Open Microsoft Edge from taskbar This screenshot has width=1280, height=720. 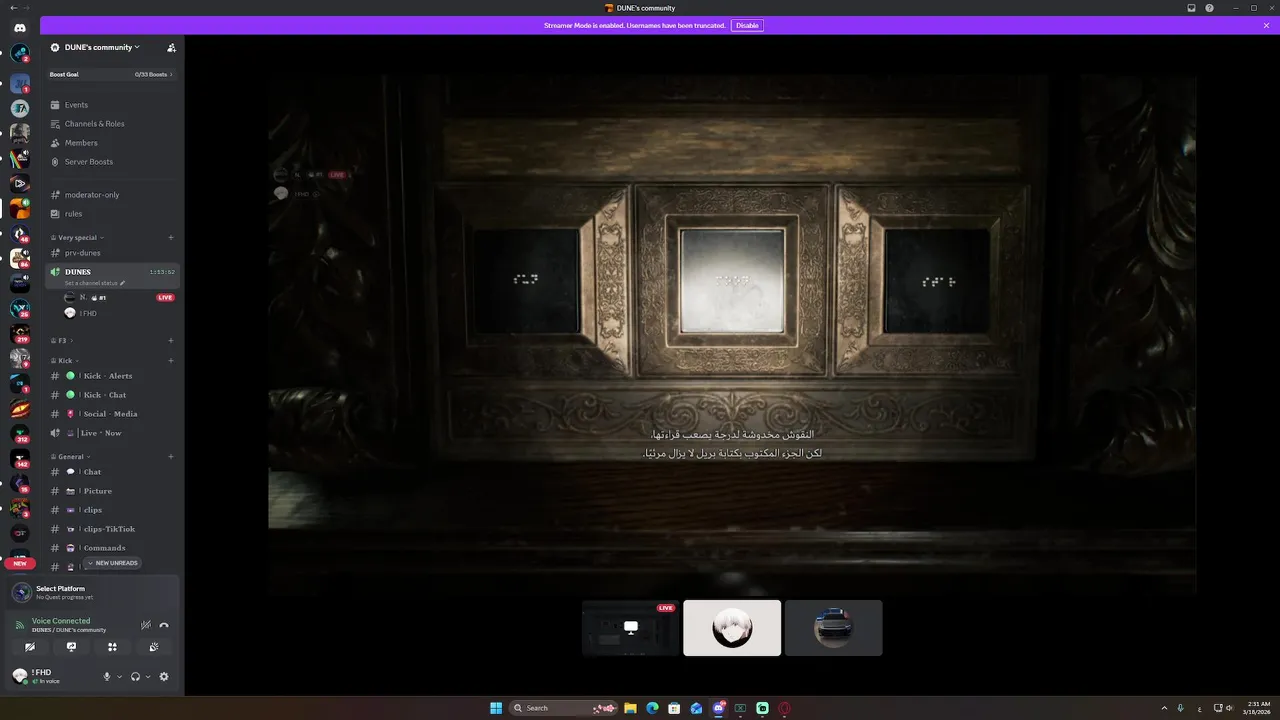652,708
